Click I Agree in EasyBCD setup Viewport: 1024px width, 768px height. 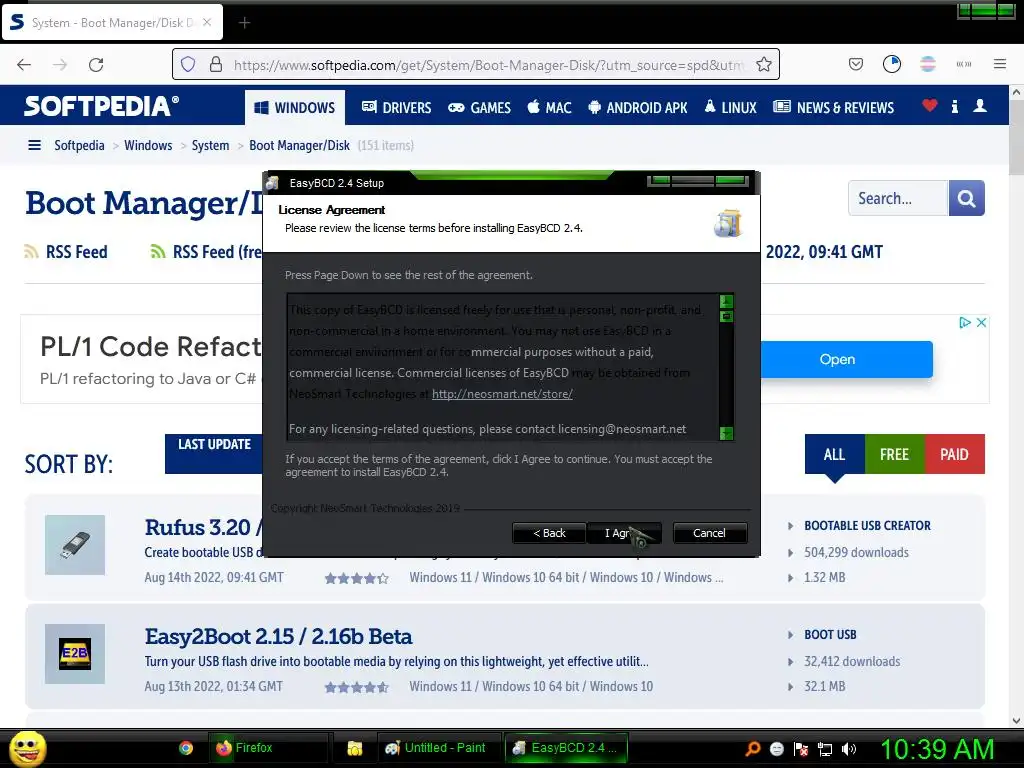(624, 533)
